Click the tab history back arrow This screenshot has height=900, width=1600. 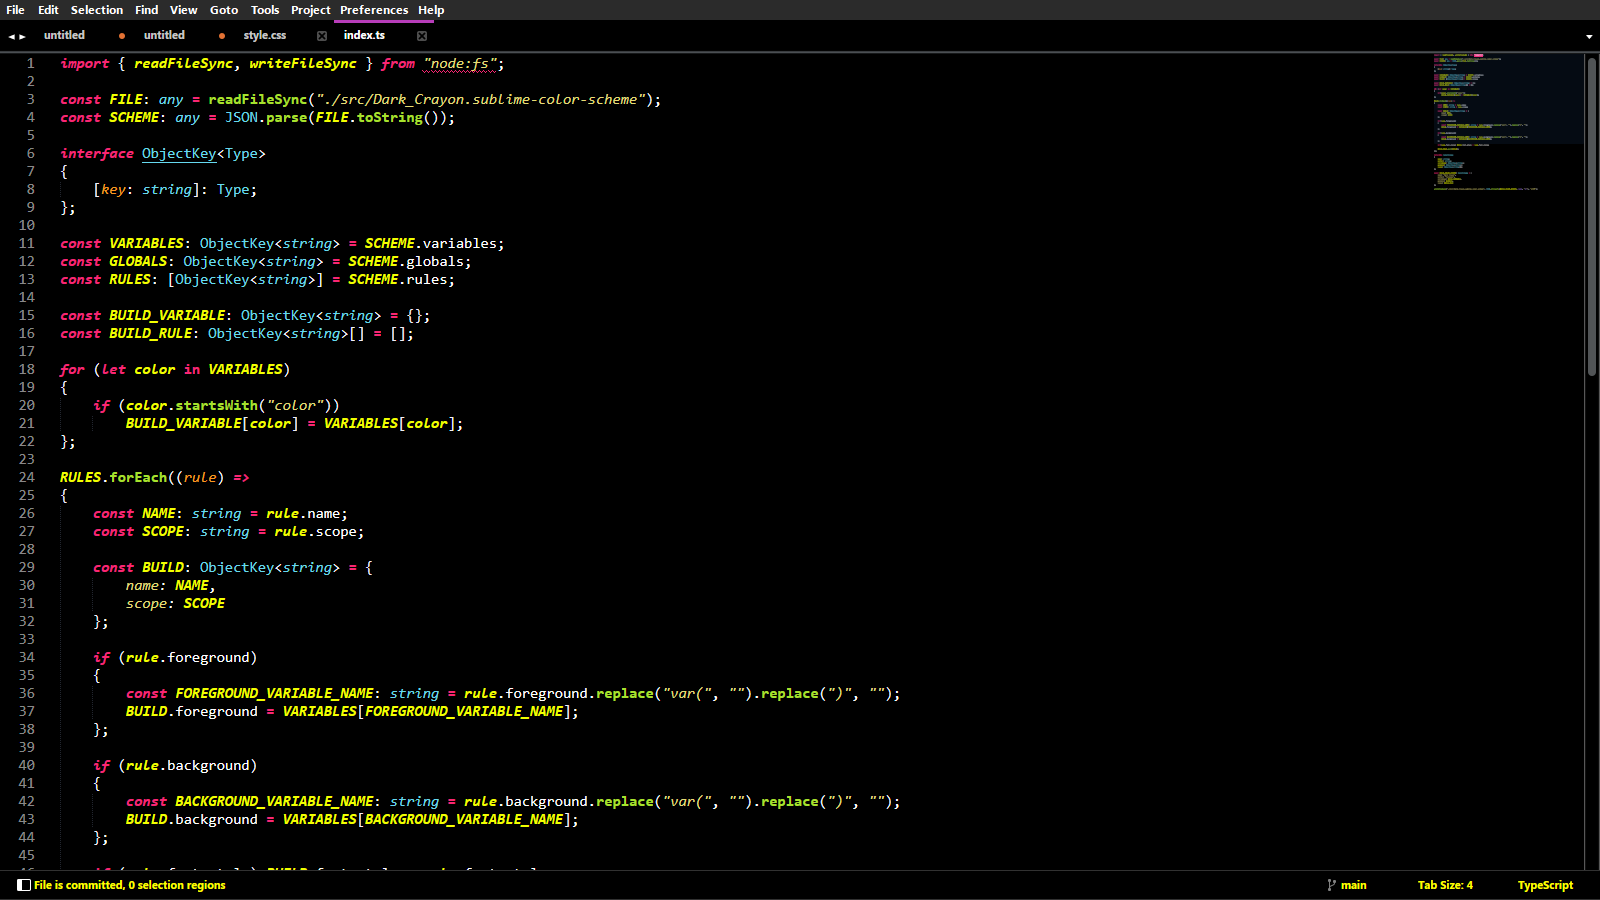[12, 36]
